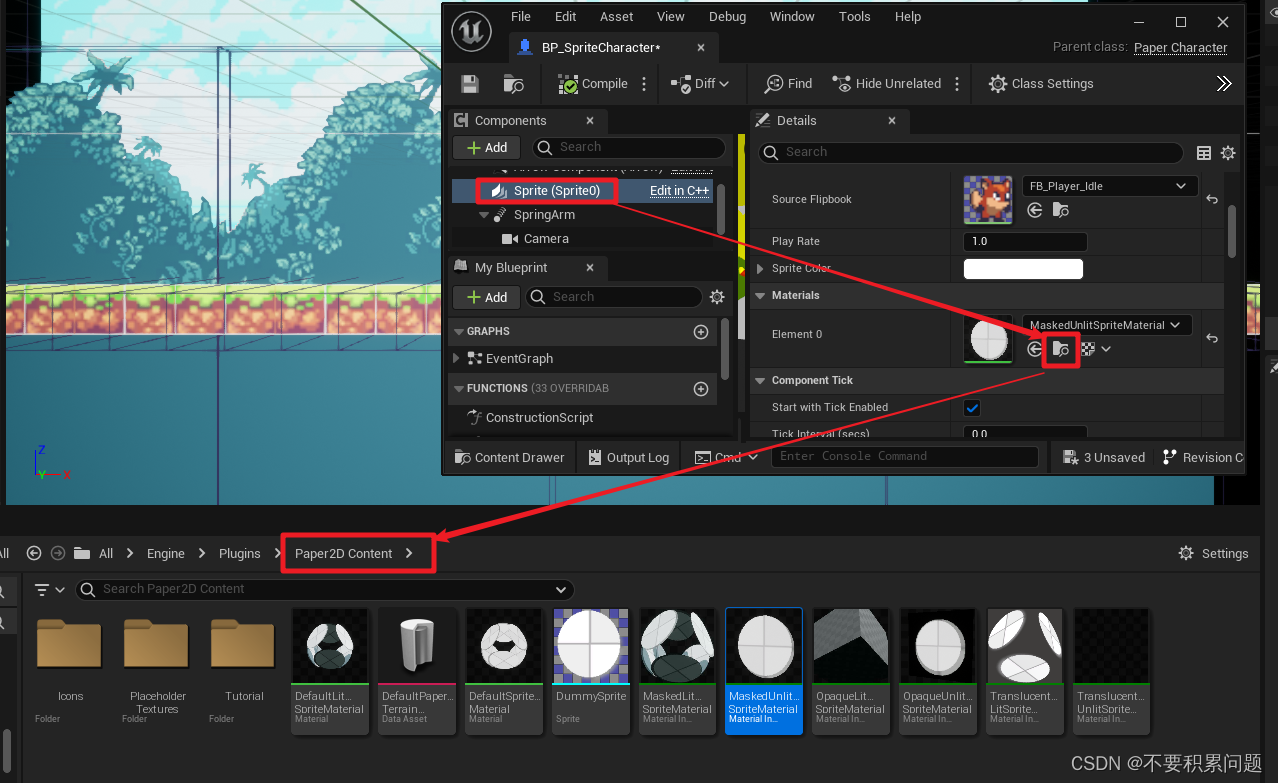1278x783 pixels.
Task: Add a new component
Action: pos(487,147)
